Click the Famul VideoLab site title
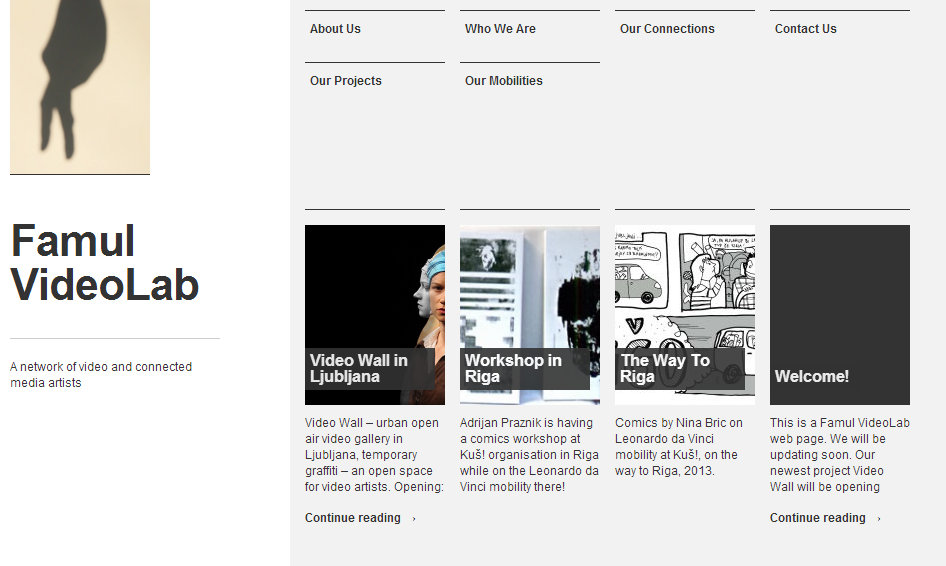This screenshot has width=946, height=566. tap(105, 263)
